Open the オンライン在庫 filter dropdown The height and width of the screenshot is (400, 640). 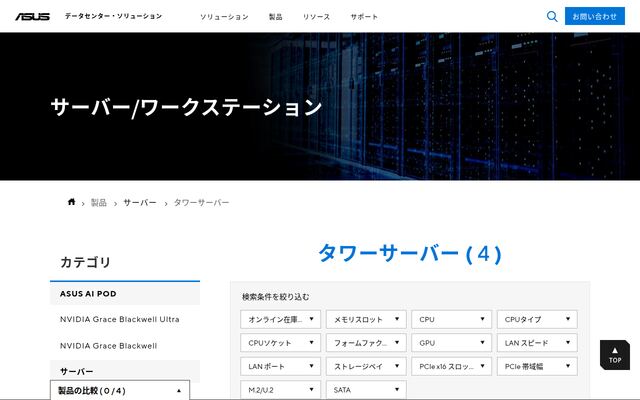point(280,319)
